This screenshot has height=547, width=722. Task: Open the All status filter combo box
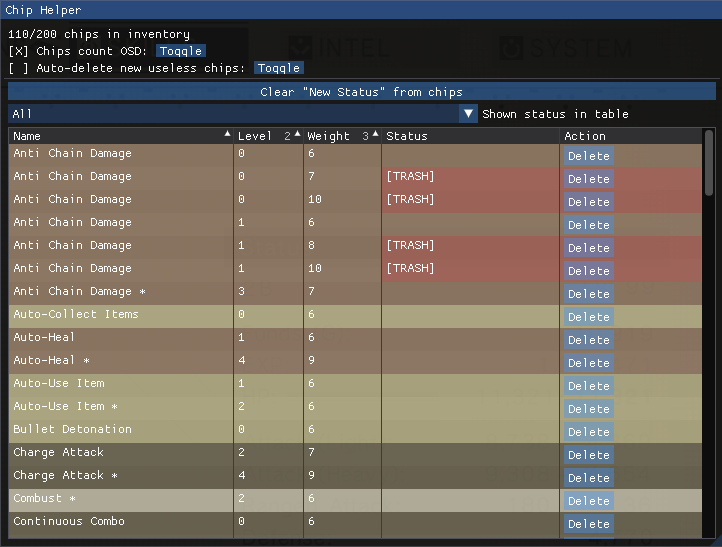pyautogui.click(x=242, y=114)
